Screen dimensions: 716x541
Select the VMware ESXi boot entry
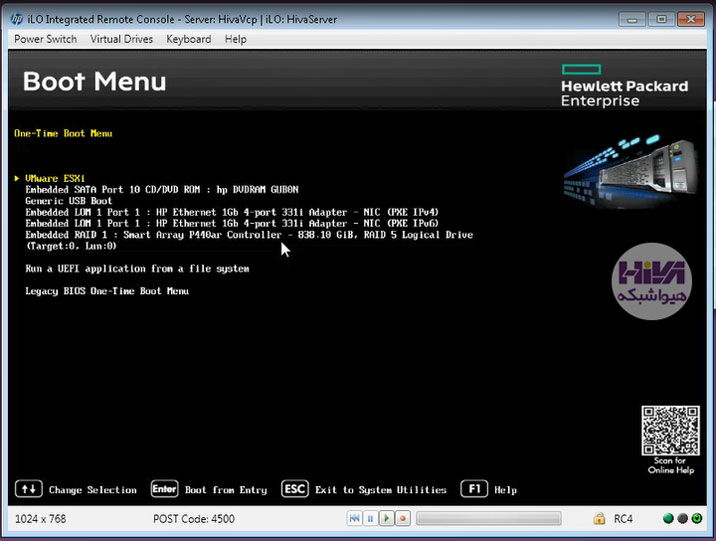[x=55, y=178]
